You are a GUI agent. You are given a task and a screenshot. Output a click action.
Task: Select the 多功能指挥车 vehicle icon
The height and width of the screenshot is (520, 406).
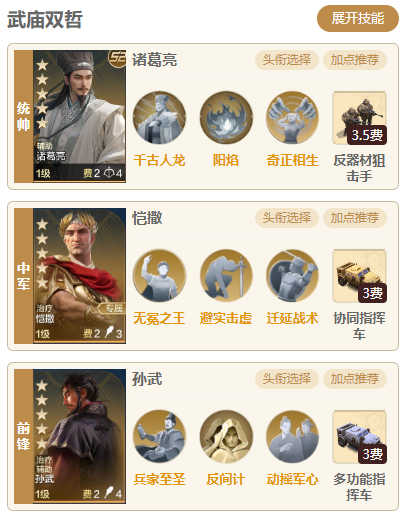(x=359, y=437)
